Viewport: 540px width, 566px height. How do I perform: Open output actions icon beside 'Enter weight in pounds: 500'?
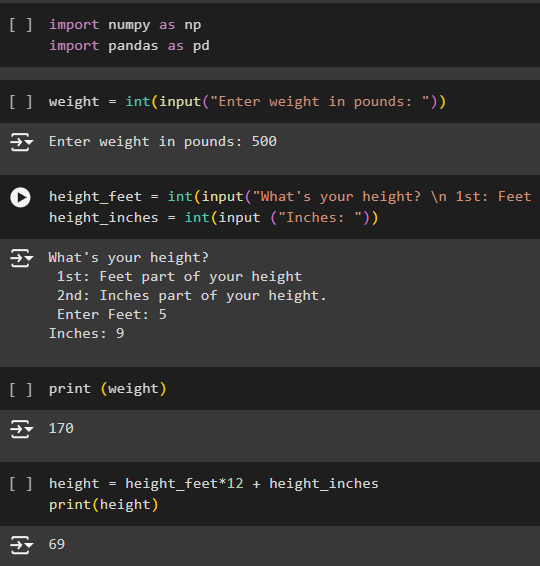pyautogui.click(x=21, y=142)
